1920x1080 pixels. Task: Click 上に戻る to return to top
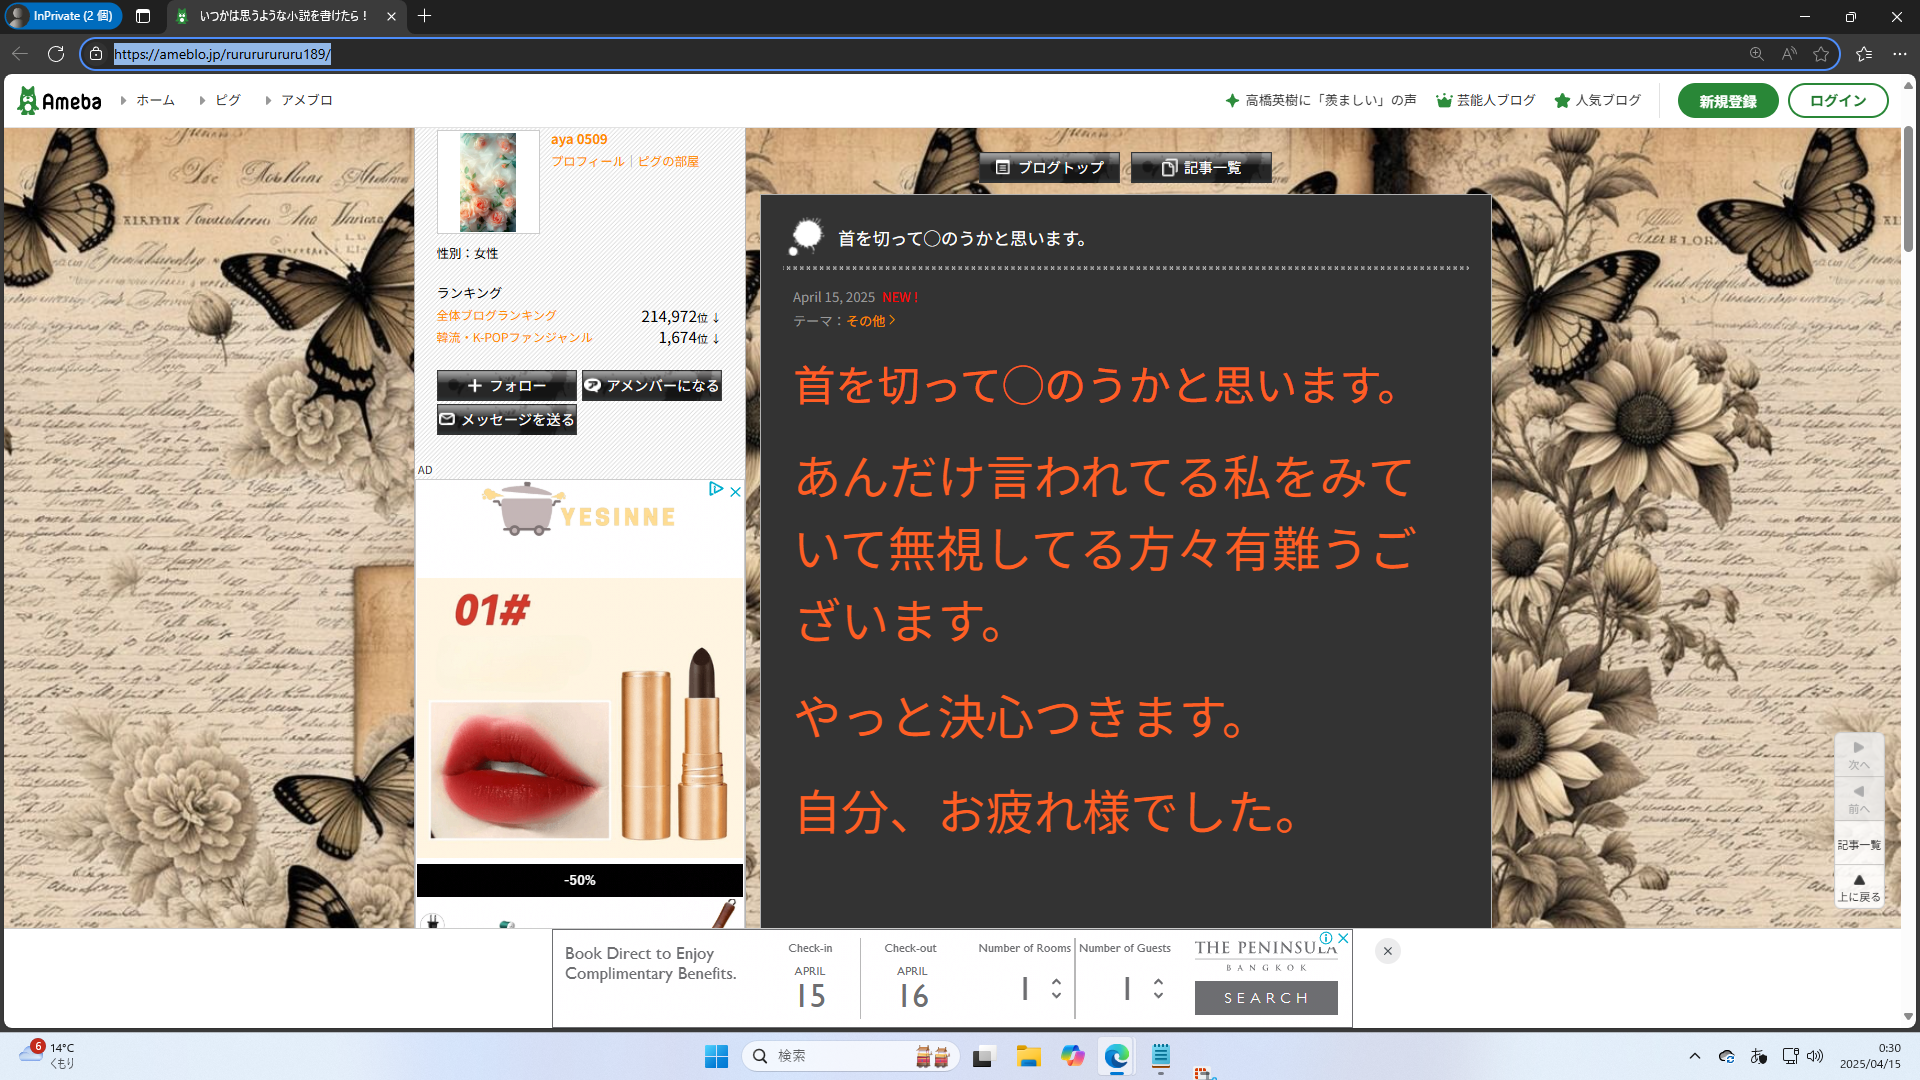tap(1859, 887)
